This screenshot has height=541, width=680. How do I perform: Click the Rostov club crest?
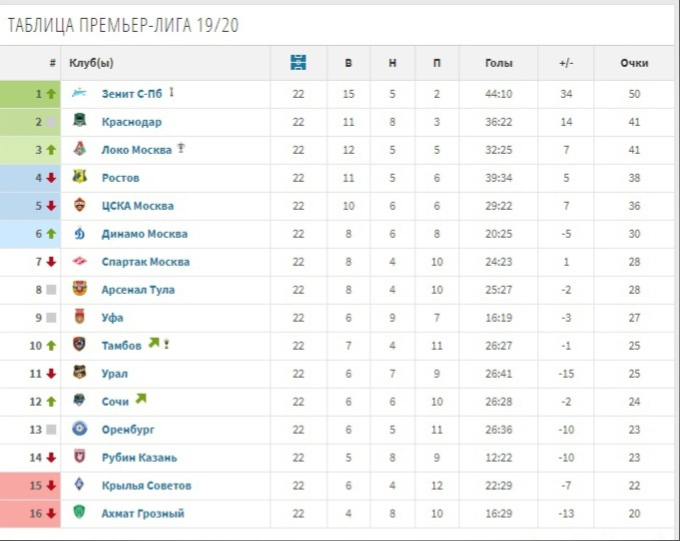pos(79,177)
